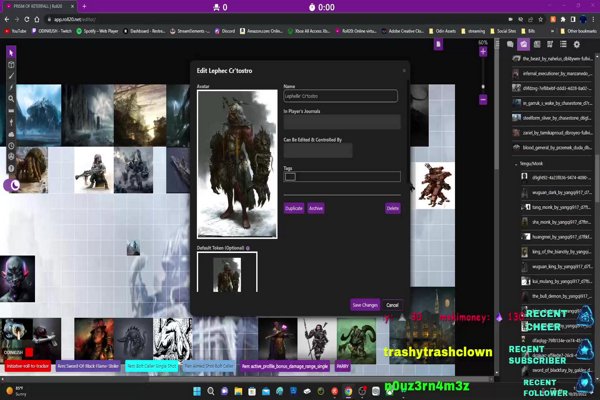Select zariel_by_tamikaproud library item
This screenshot has height=400, width=600.
tap(552, 133)
